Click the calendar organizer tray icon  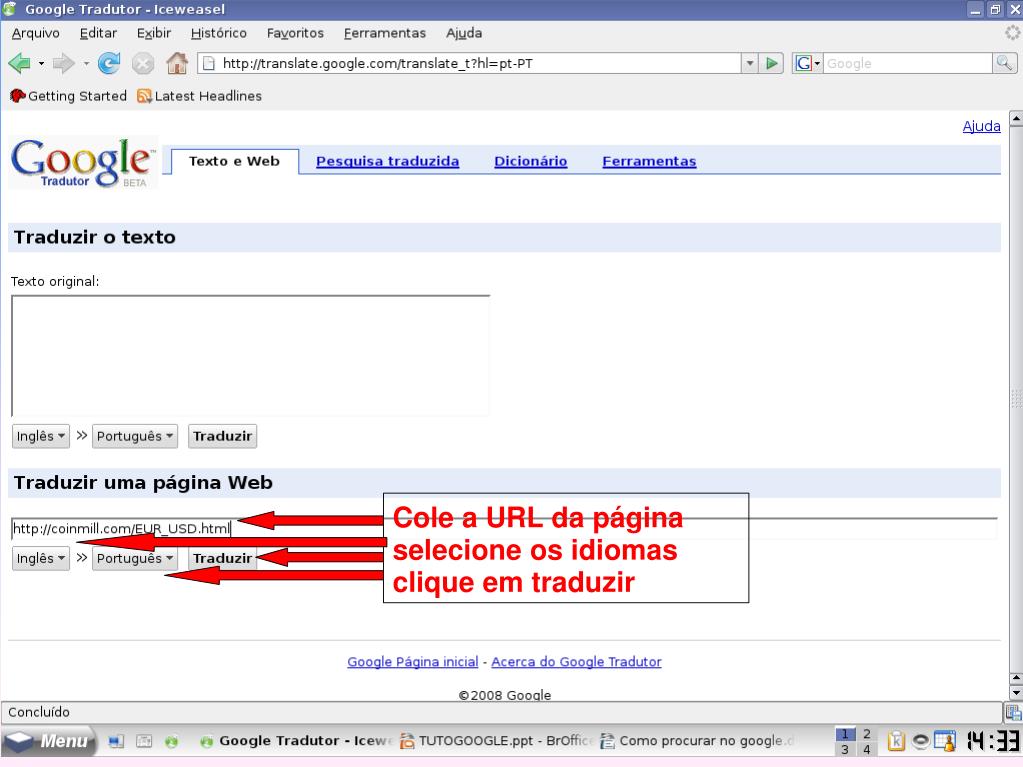[x=945, y=741]
